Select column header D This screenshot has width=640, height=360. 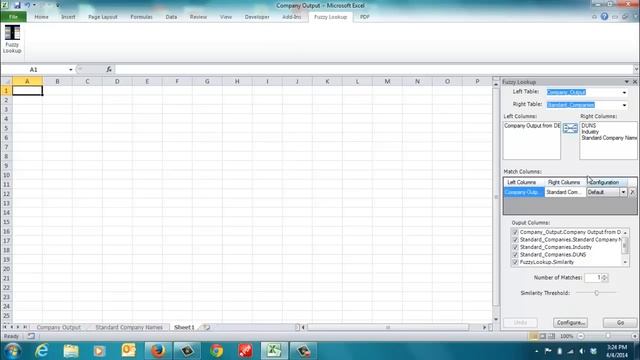click(117, 81)
